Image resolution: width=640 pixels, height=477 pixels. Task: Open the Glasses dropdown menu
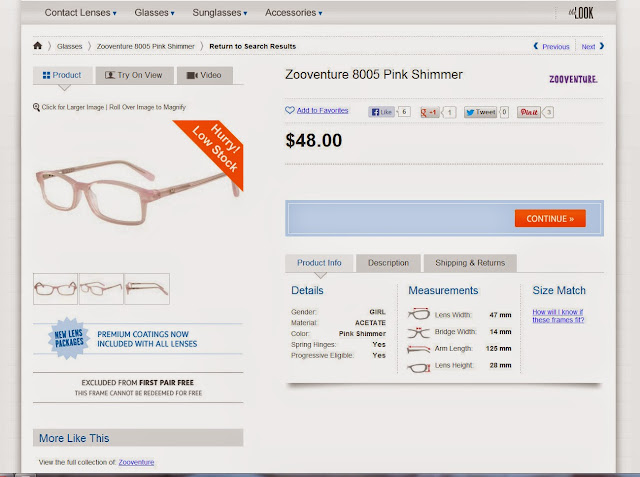tap(154, 13)
